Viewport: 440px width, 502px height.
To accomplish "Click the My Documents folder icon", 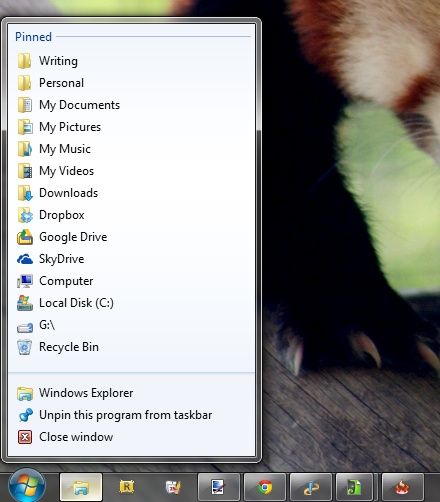I will click(x=25, y=105).
